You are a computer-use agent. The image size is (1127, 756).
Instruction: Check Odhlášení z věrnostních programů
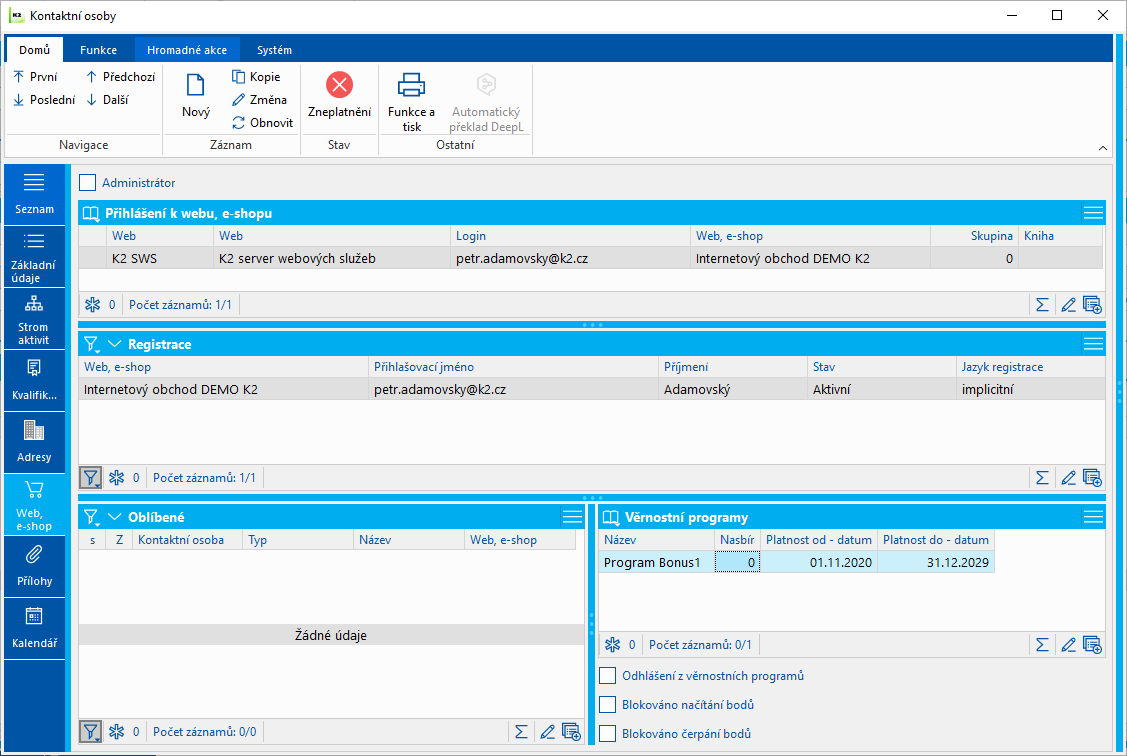(608, 676)
